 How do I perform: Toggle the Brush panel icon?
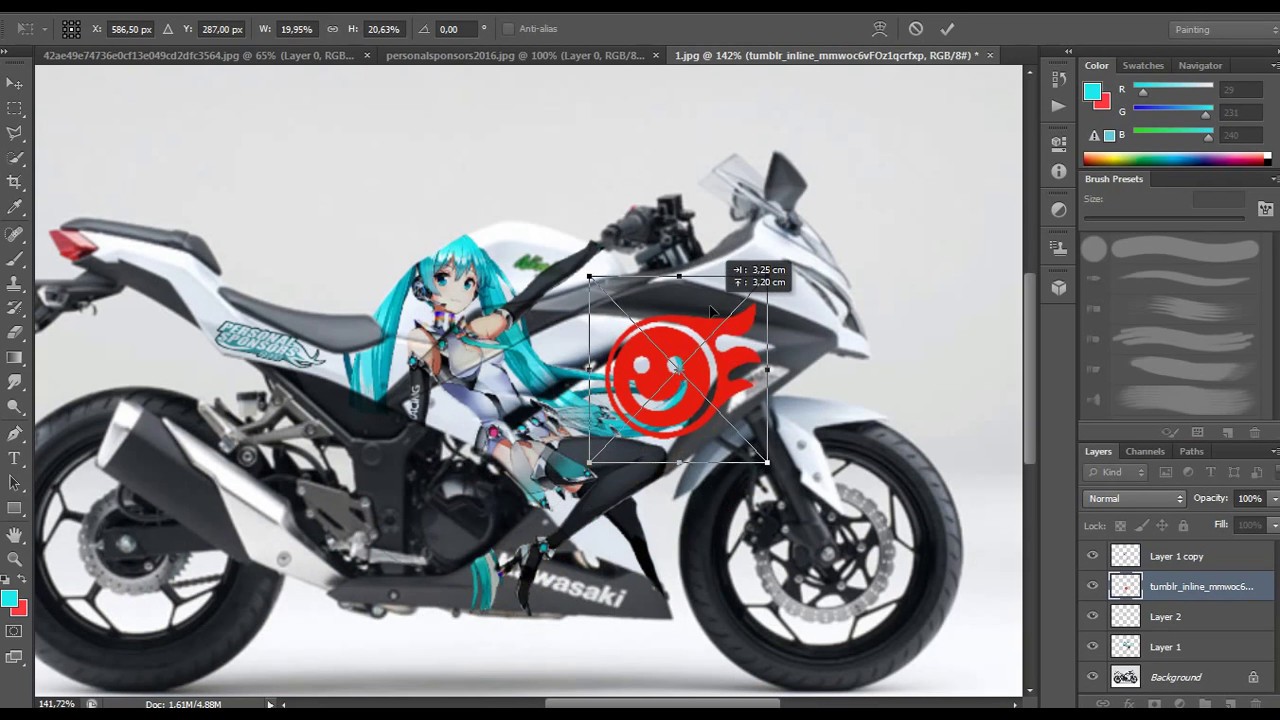pos(1266,209)
